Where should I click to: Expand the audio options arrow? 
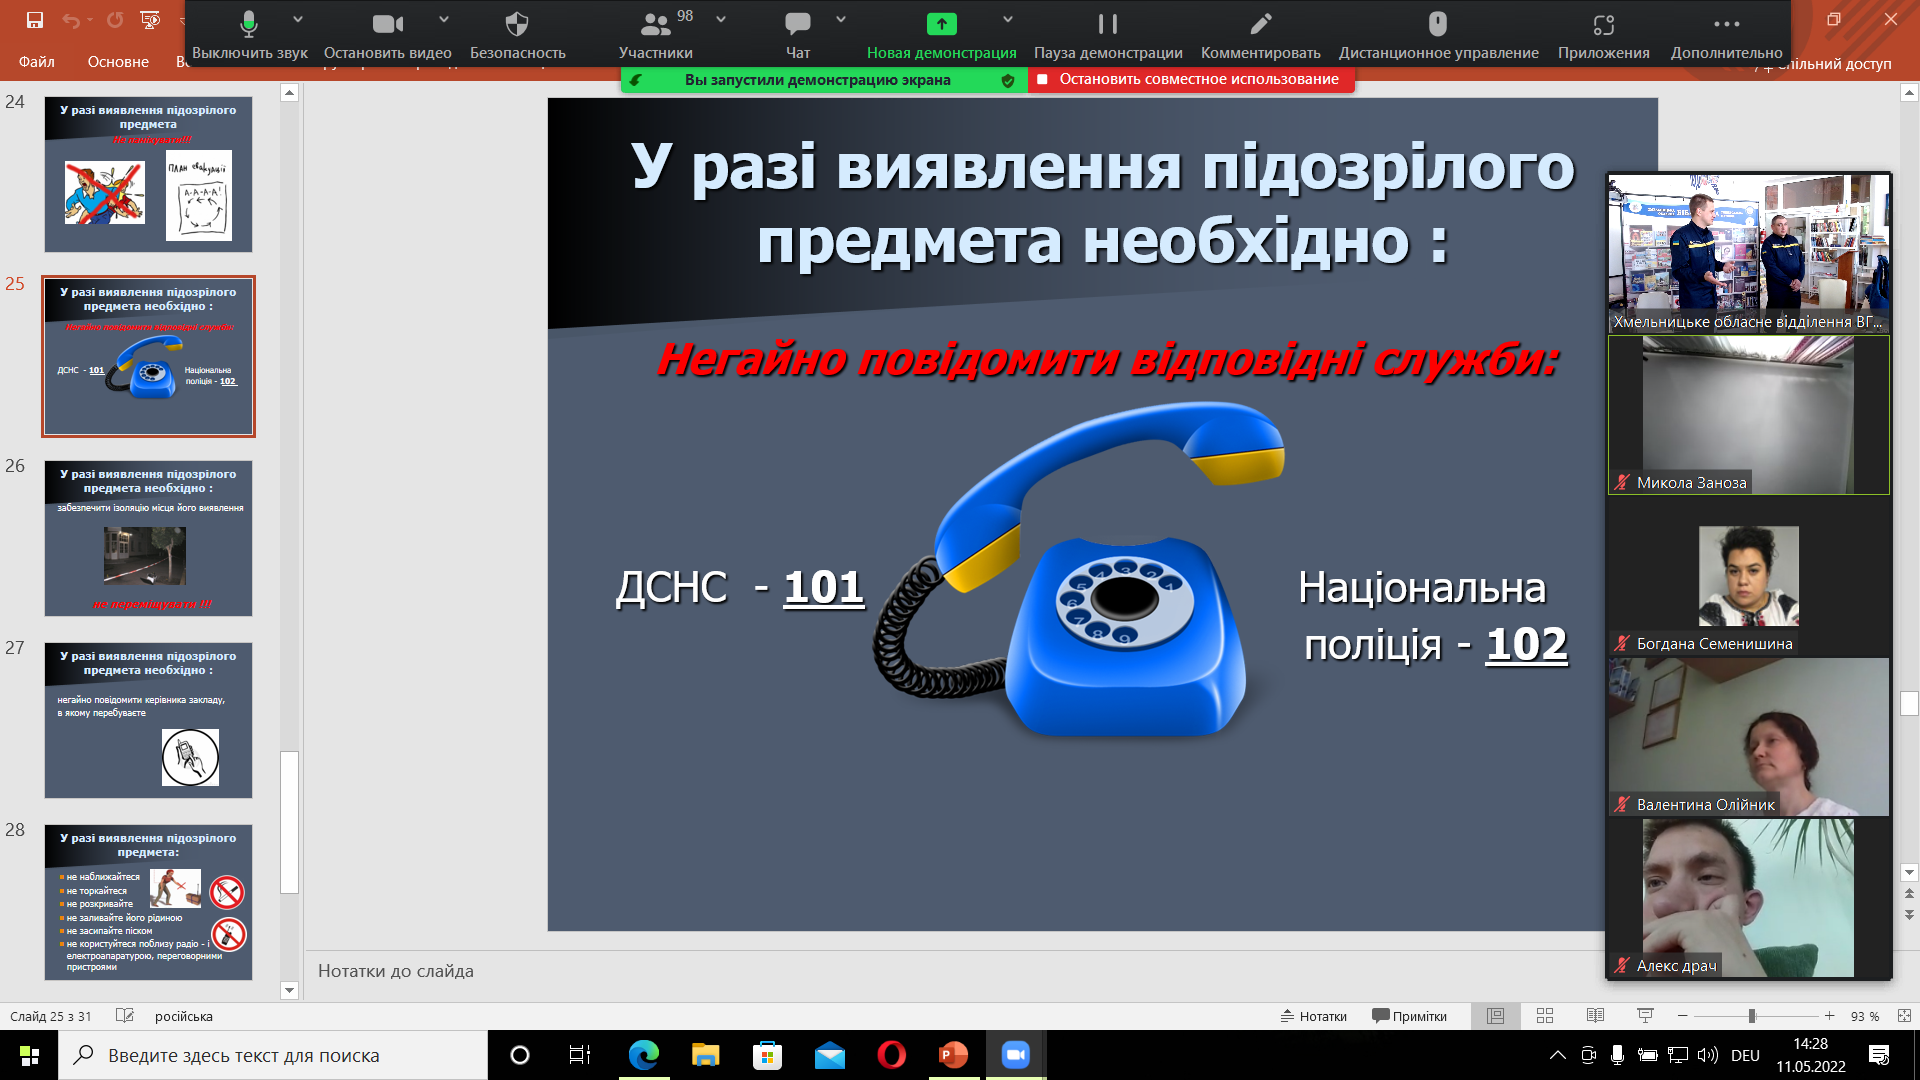click(x=298, y=19)
